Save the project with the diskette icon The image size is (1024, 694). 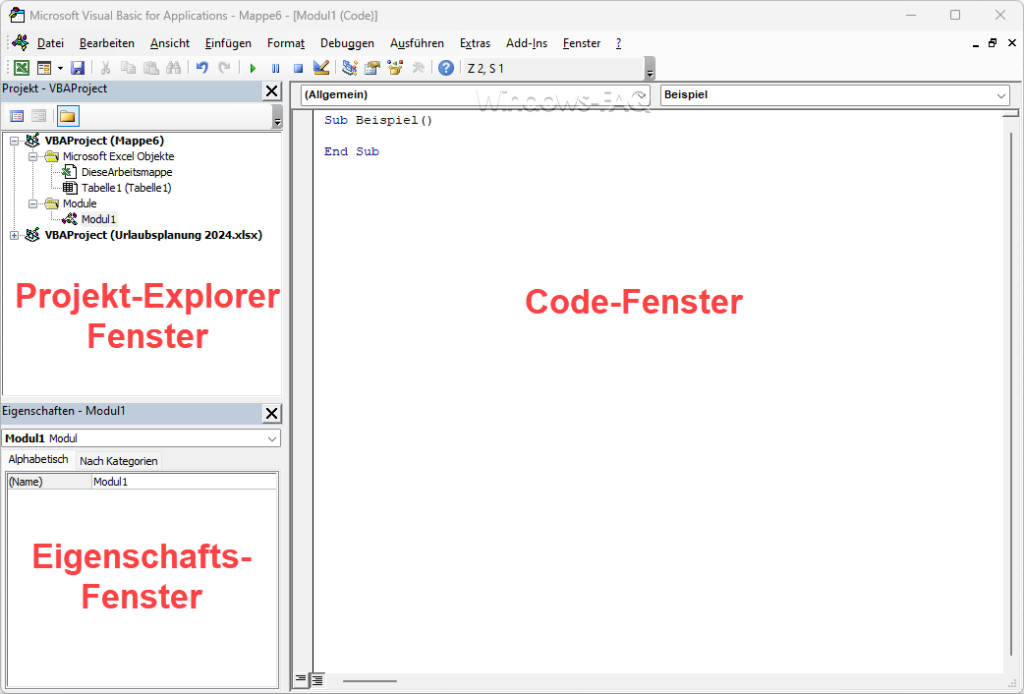[x=78, y=68]
